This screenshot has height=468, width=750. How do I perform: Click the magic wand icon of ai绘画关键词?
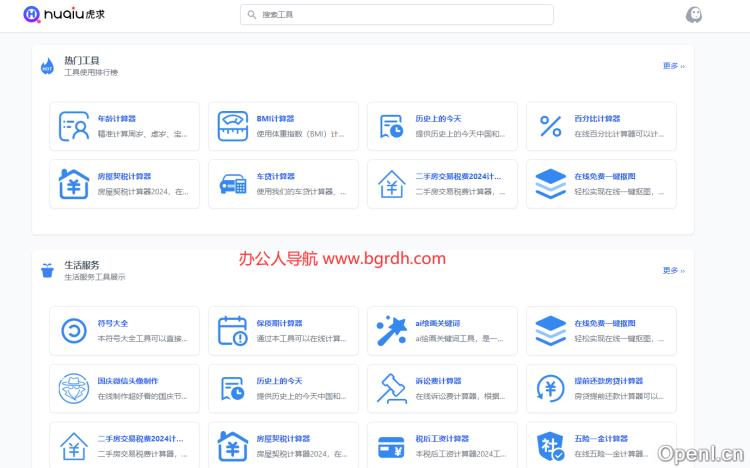point(391,331)
